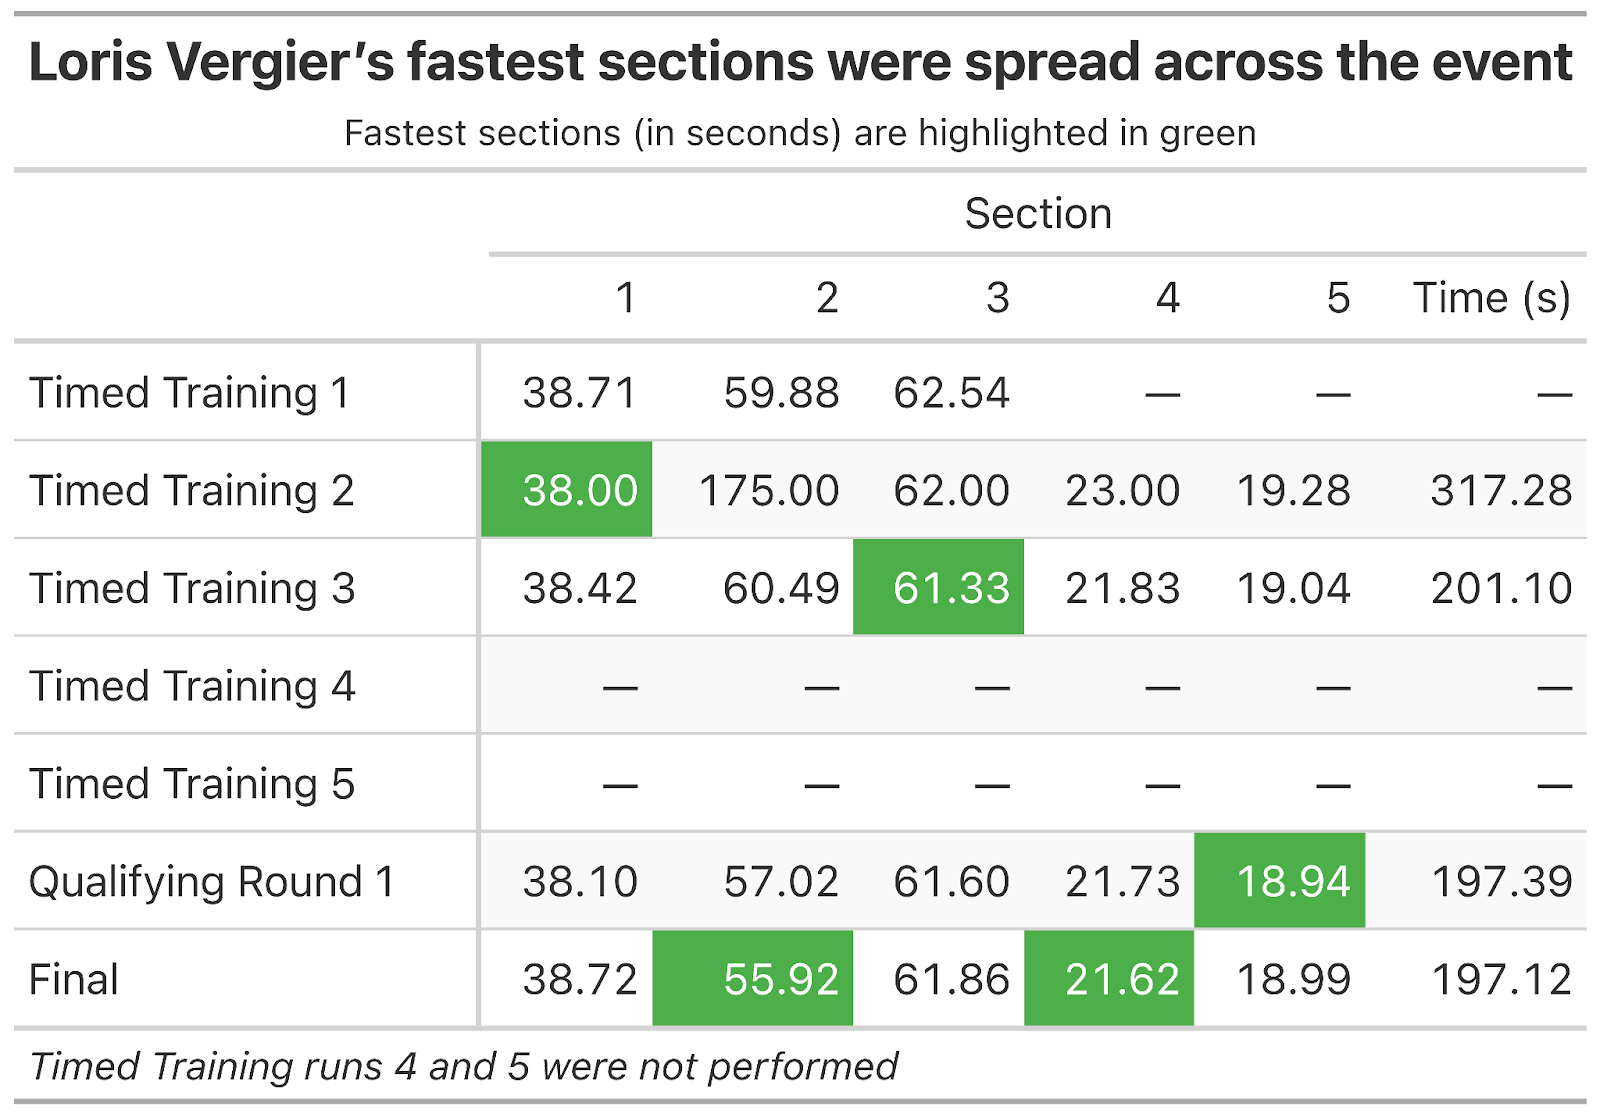Click the green 38.00 cell in Timed Training 2
The image size is (1600, 1114).
coord(567,490)
